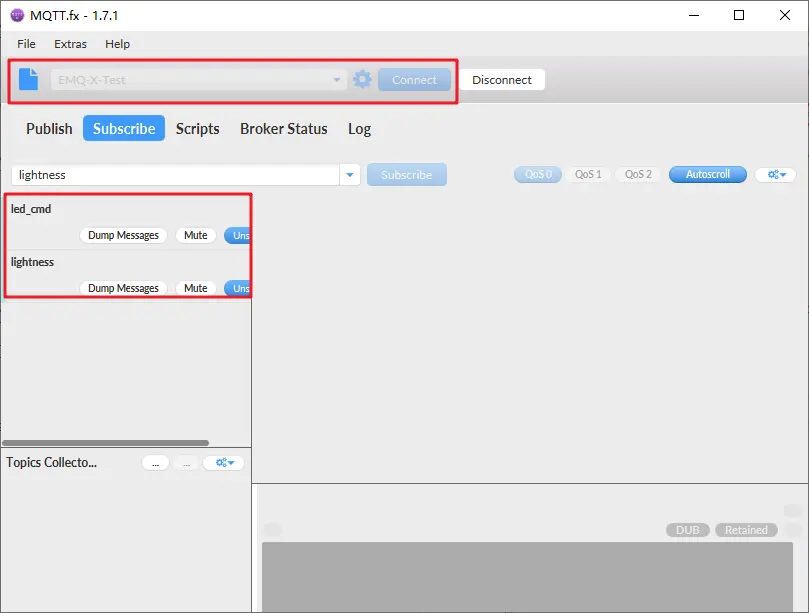Select the lightness subscription entry
809x613 pixels.
pyautogui.click(x=128, y=276)
